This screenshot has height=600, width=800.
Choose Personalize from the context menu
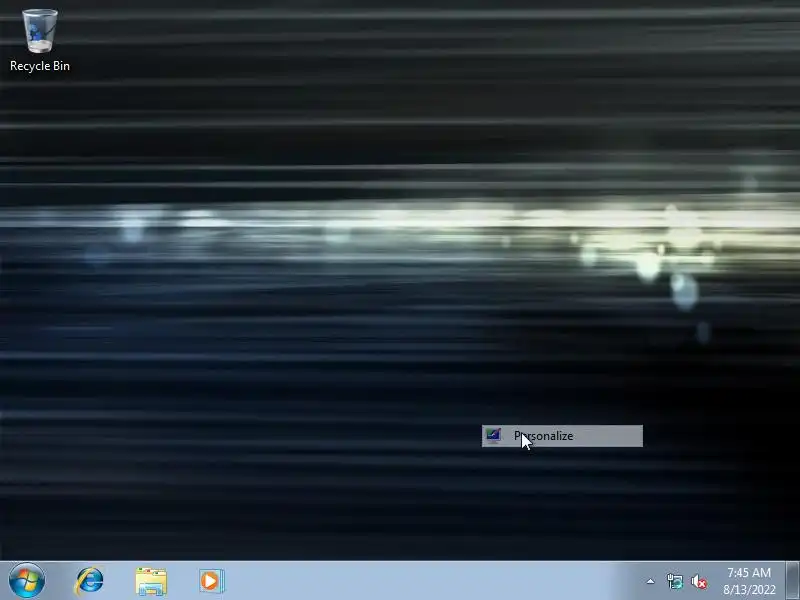coord(562,436)
